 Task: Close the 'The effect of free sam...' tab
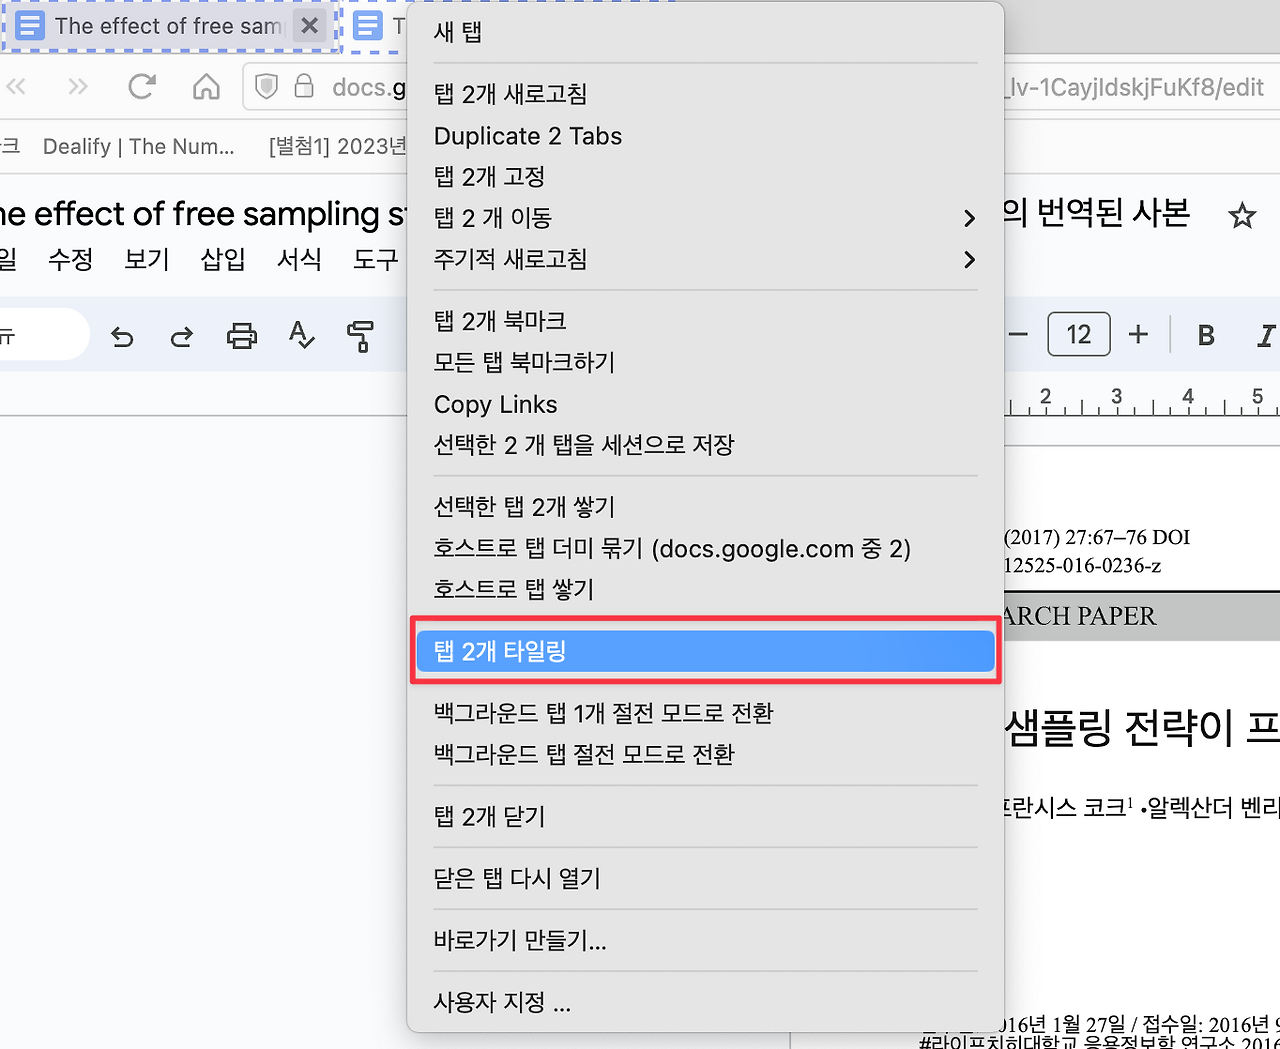pos(309,26)
